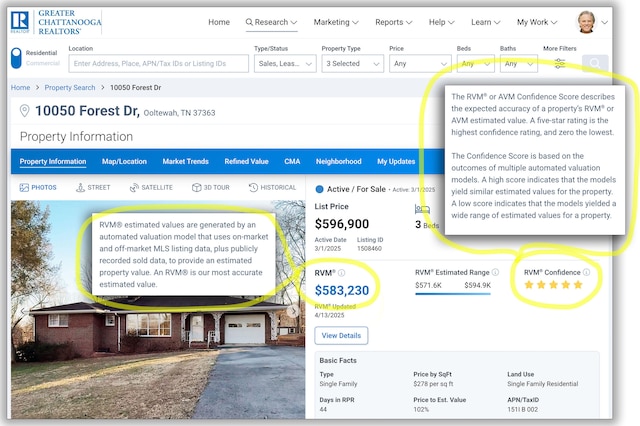Image resolution: width=640 pixels, height=426 pixels.
Task: Click the bed icon above 3 Beds
Action: coord(422,209)
